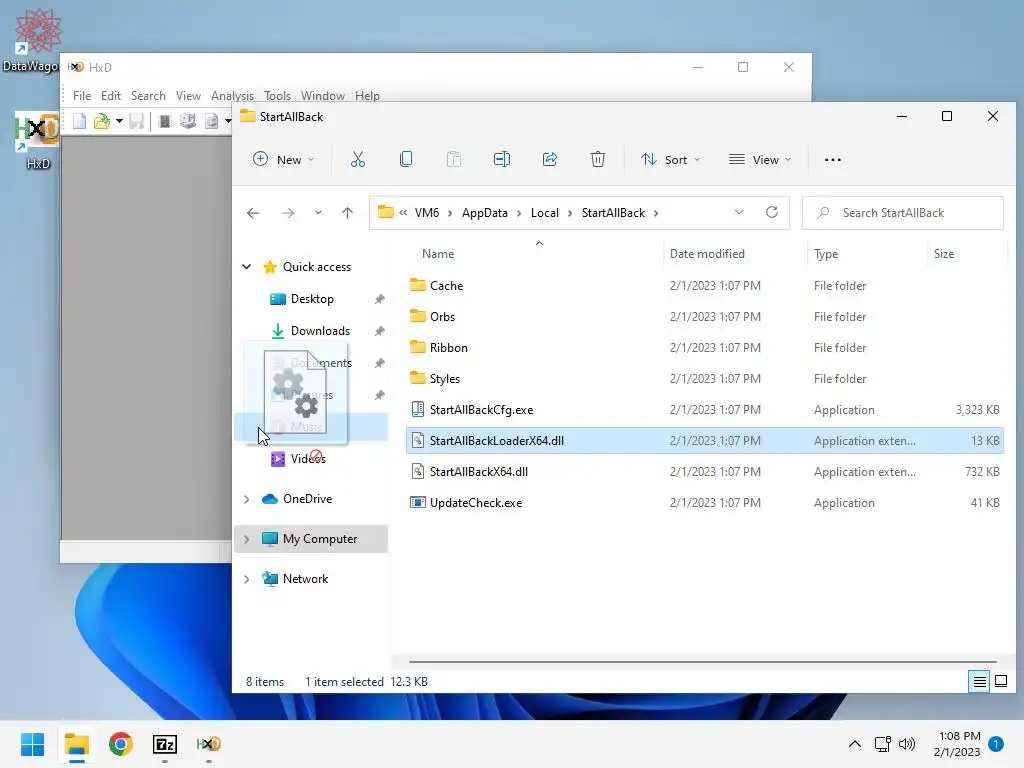Launch Google Chrome from taskbar
This screenshot has width=1024, height=768.
point(121,744)
